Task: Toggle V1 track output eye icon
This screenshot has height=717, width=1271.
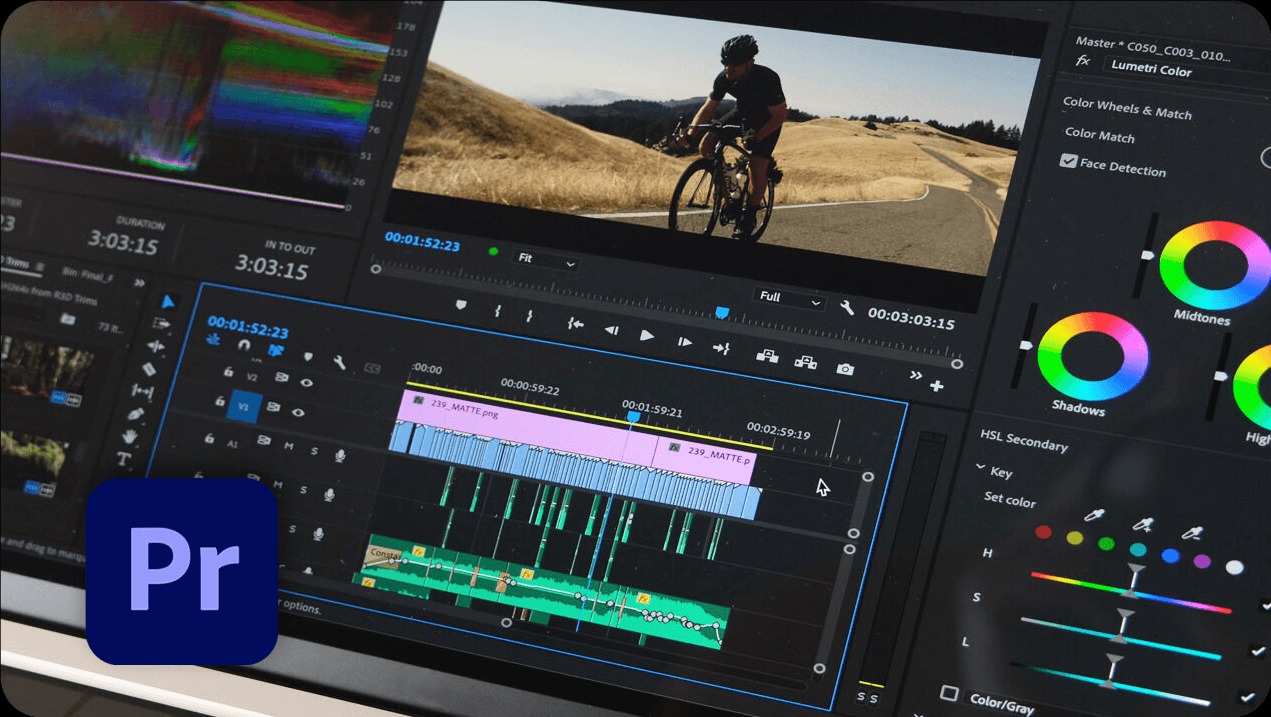Action: [299, 411]
